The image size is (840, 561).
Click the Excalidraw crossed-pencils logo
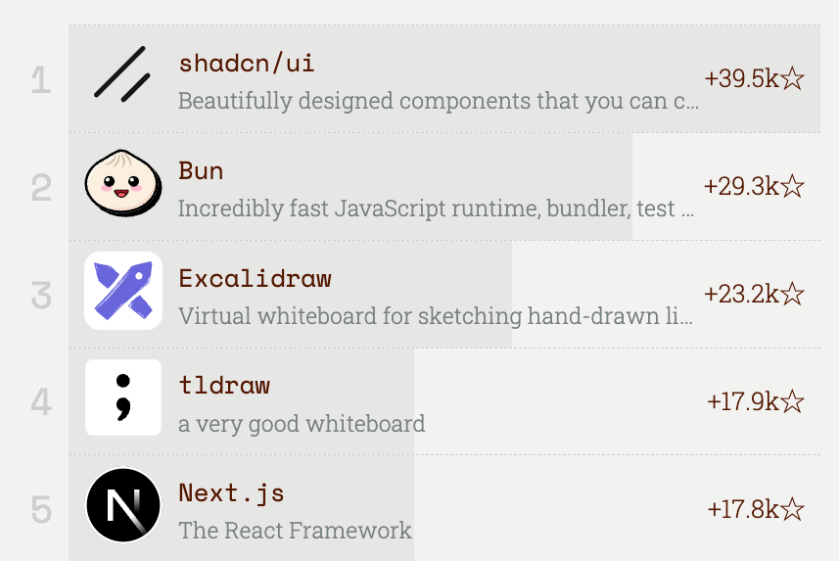tap(123, 291)
